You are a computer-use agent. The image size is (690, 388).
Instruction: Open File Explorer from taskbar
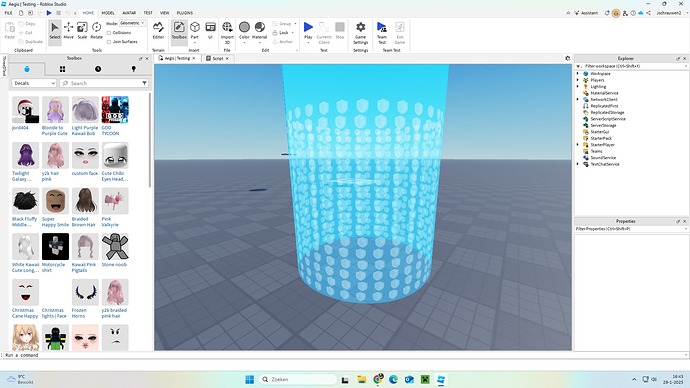coord(362,379)
